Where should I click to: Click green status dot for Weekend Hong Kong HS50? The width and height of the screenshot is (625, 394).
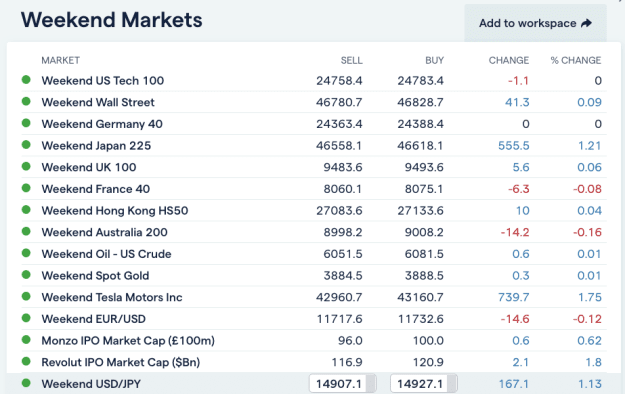pyautogui.click(x=26, y=209)
